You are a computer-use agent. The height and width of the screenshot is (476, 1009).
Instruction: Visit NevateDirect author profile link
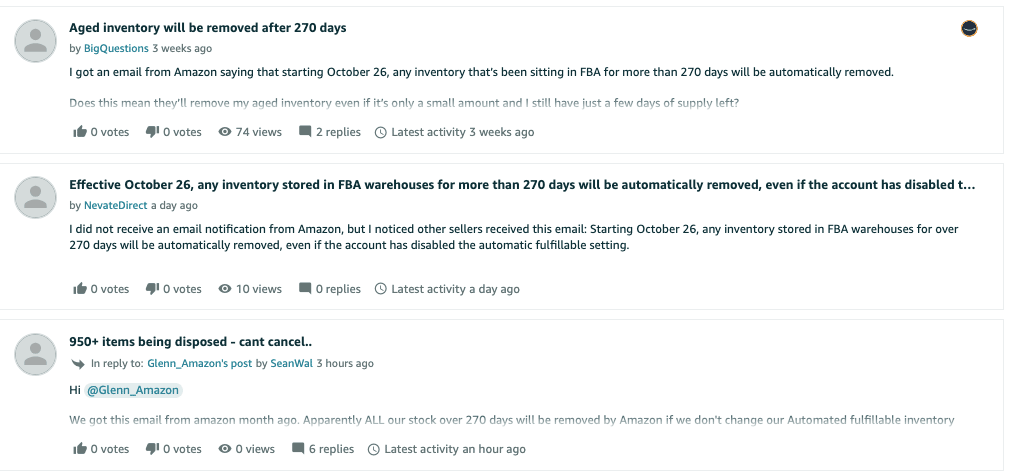coord(116,205)
